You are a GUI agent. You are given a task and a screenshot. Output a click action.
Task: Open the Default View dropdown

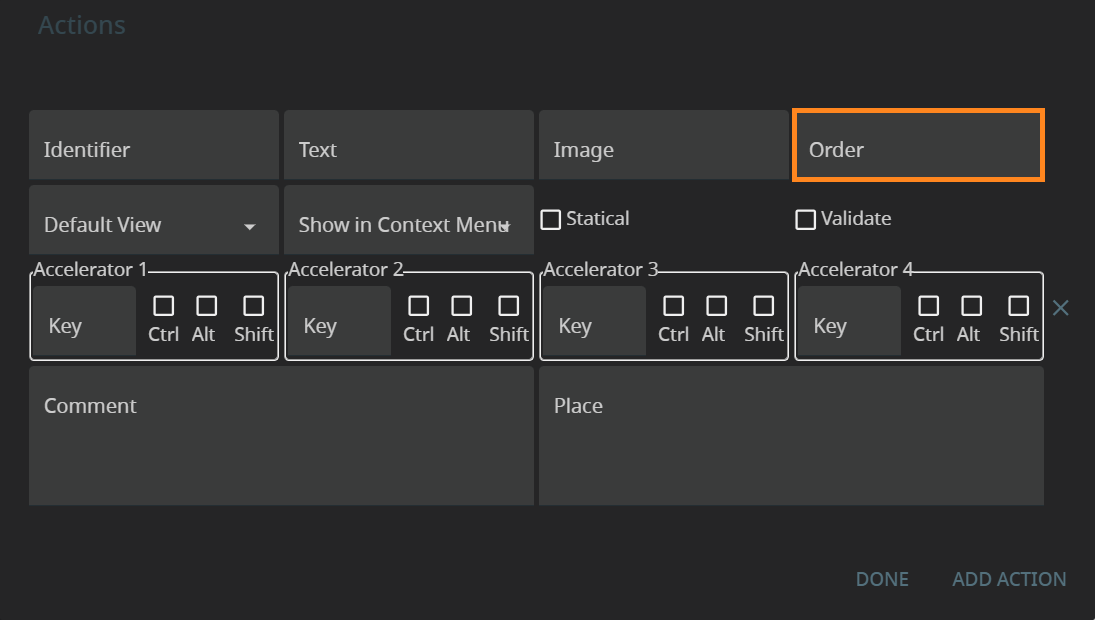[154, 225]
